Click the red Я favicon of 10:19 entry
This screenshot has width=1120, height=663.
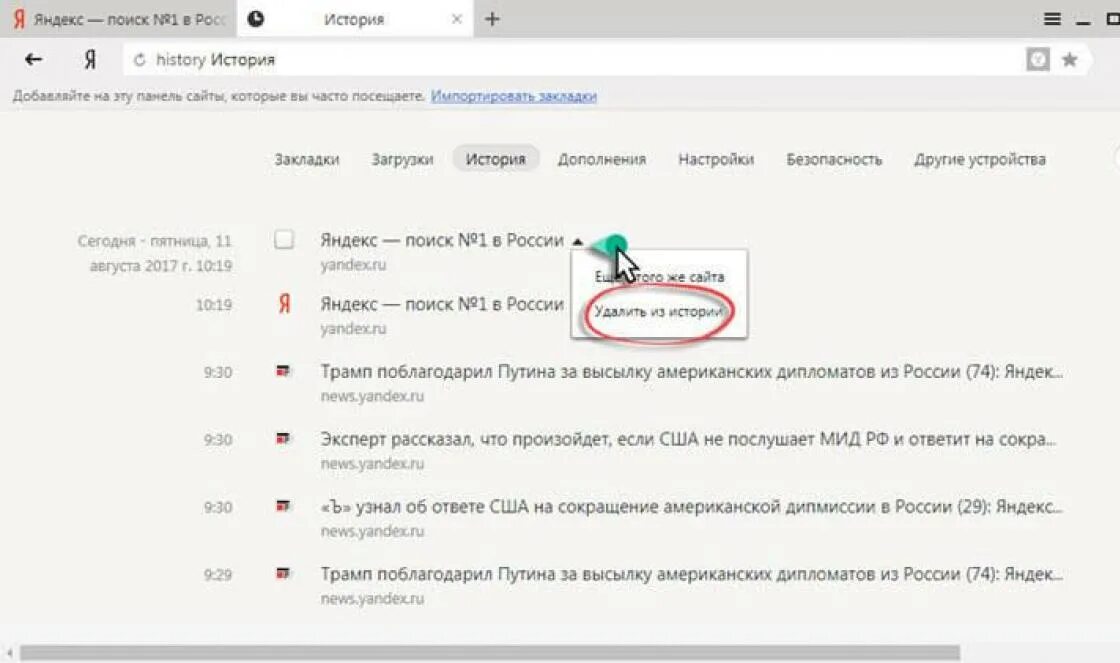pos(284,305)
